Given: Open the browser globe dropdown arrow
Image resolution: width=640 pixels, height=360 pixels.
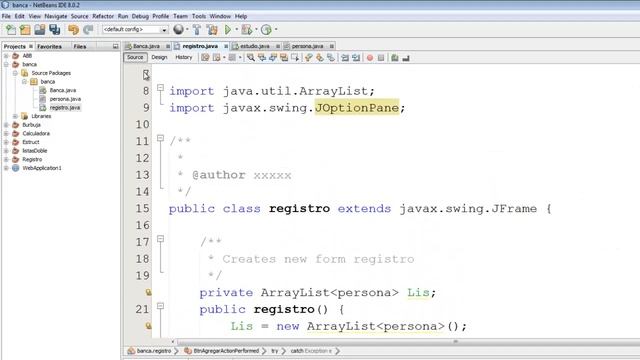Looking at the screenshot, I should point(187,29).
